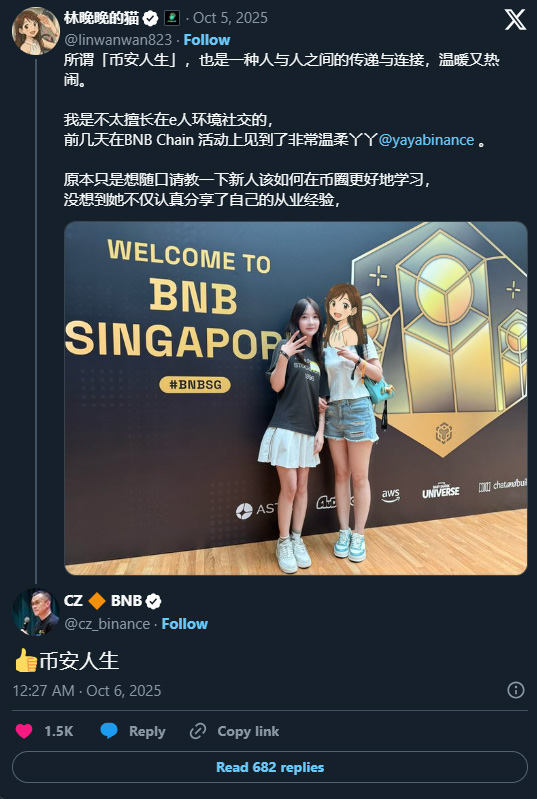This screenshot has height=799, width=537.
Task: Open the tweet info circle icon
Action: click(x=516, y=690)
